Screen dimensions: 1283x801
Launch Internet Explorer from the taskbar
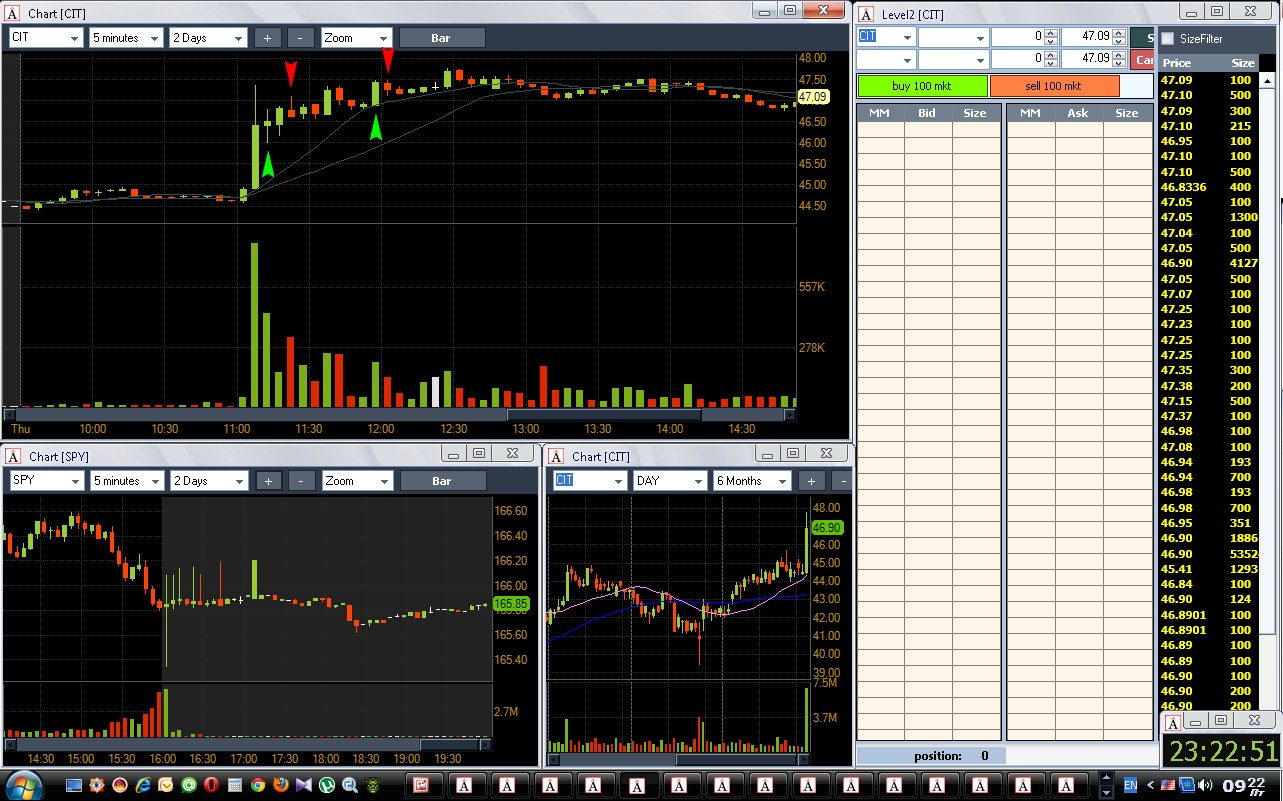144,785
